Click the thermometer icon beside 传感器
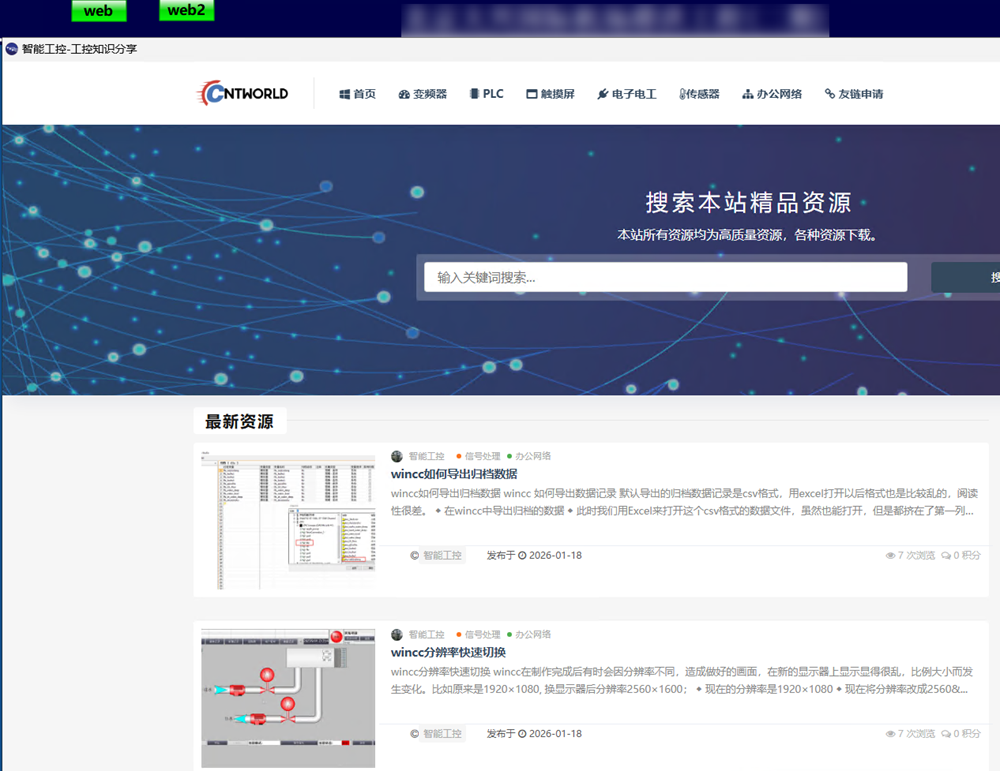Screen dimensions: 1000x771 coord(682,94)
